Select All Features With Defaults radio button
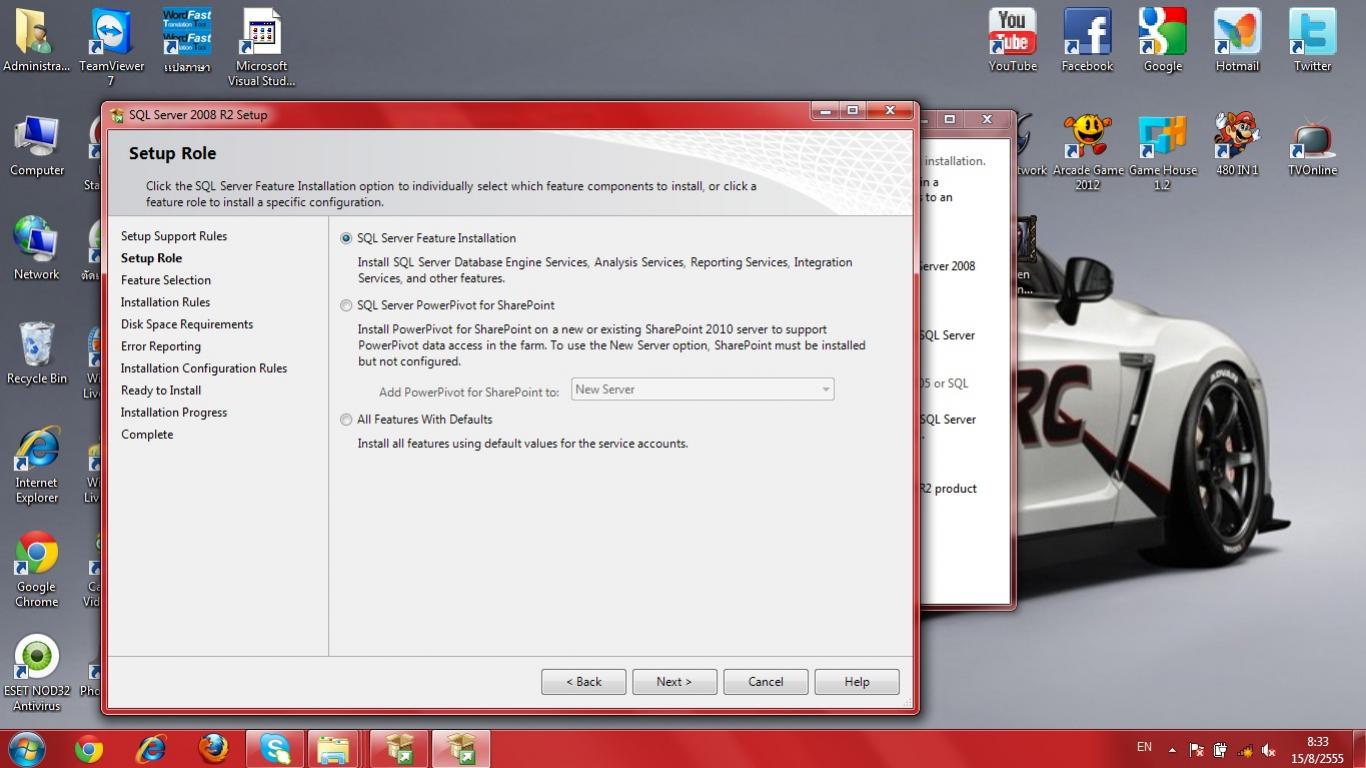Viewport: 1366px width, 768px height. point(346,419)
